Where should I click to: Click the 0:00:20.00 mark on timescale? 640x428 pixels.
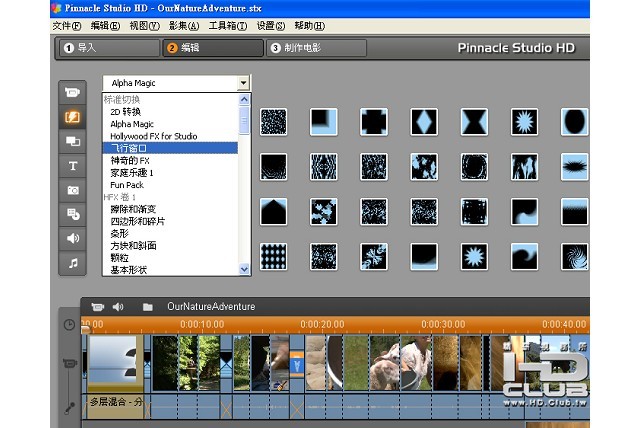322,324
